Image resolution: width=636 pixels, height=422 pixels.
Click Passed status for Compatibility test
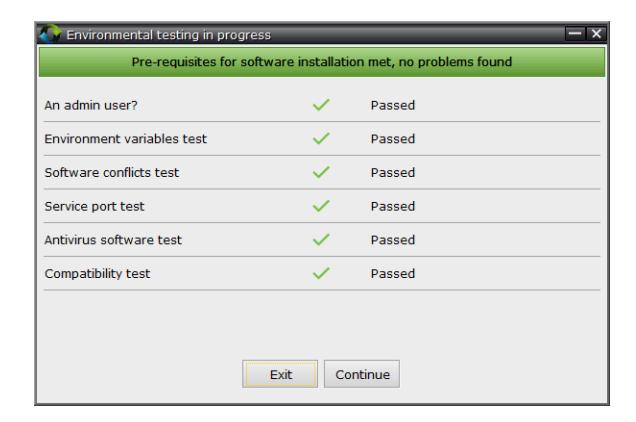coord(393,273)
